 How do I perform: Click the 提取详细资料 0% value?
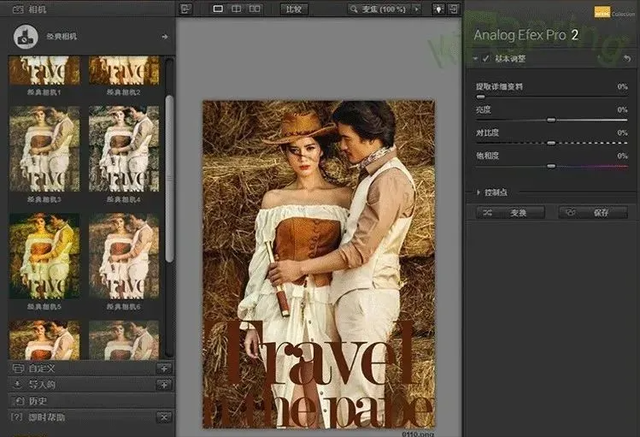click(x=622, y=87)
